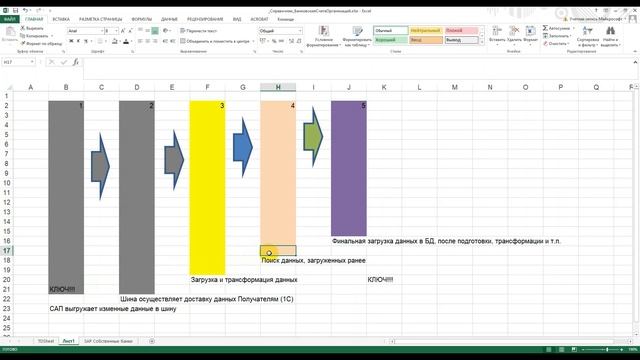Click the Insert cells (Вставить) icon

(497, 31)
